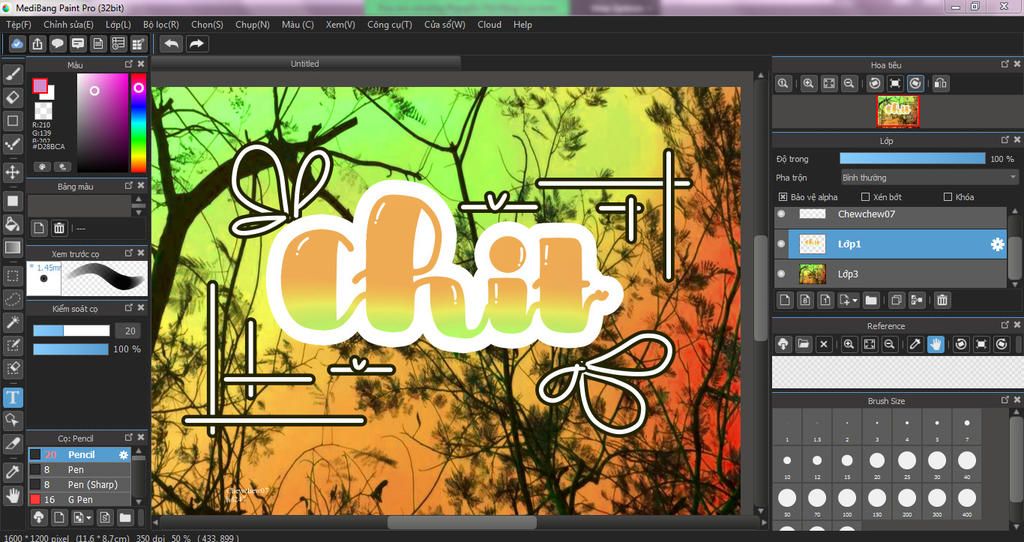Viewport: 1024px width, 542px height.
Task: Enable the Khóa lock checkbox
Action: (x=948, y=197)
